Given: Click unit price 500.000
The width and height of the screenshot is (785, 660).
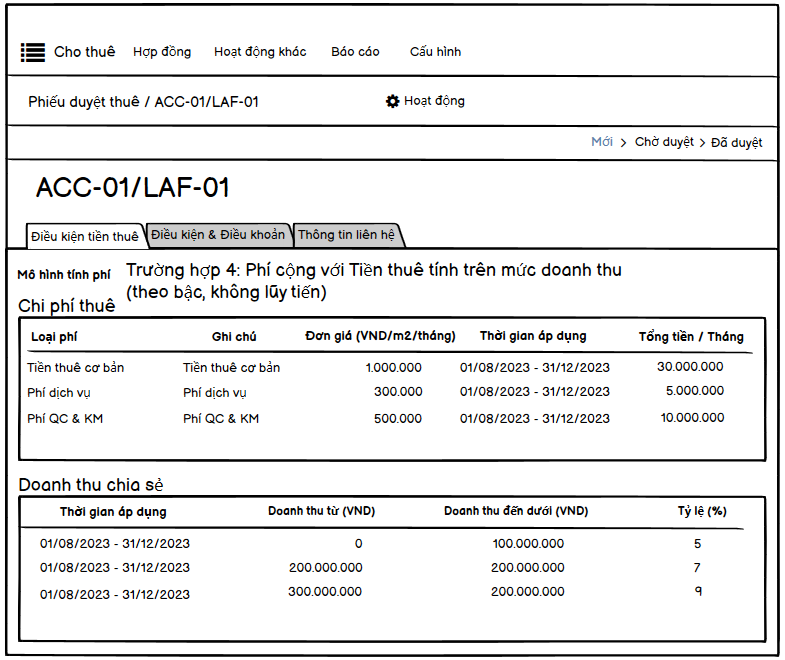Looking at the screenshot, I should 398,419.
